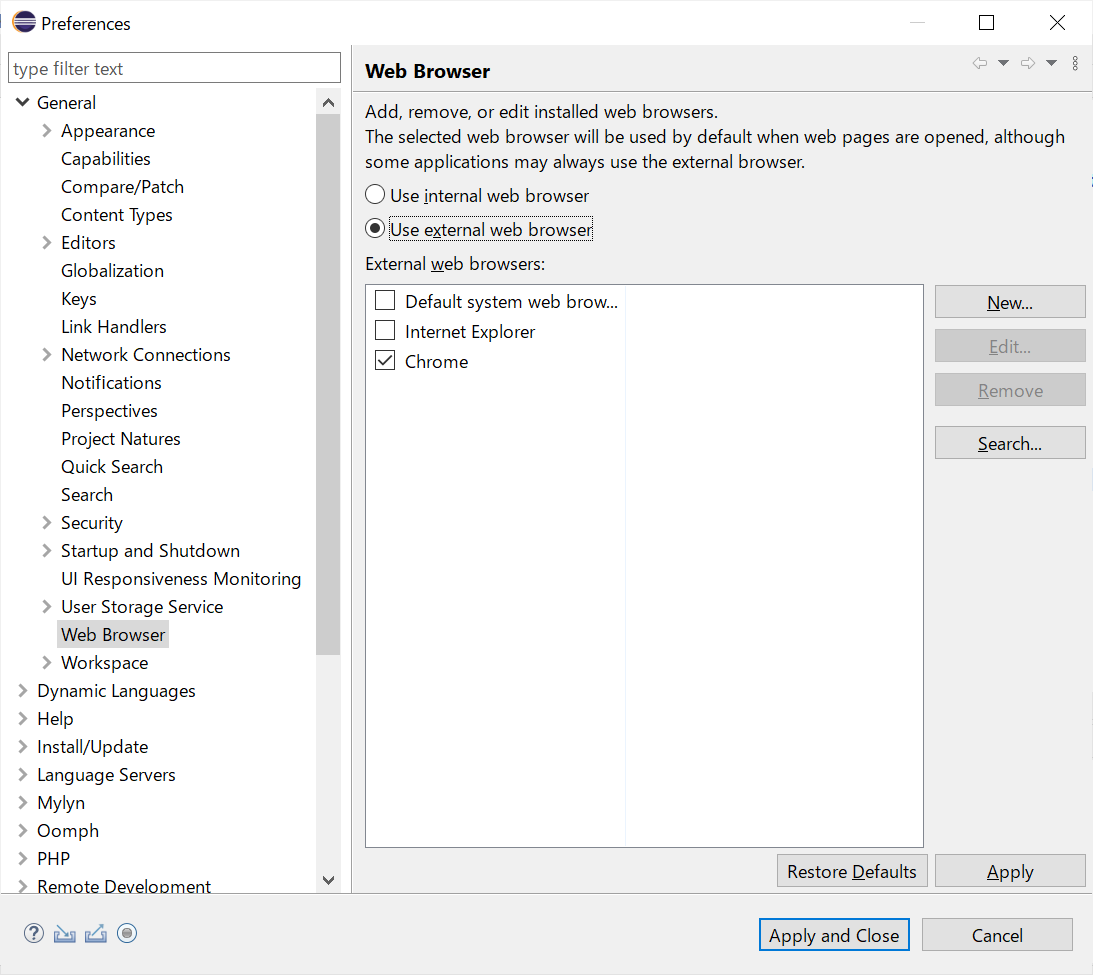Screen dimensions: 1093x975
Task: Maximize the Preferences window
Action: (x=986, y=22)
